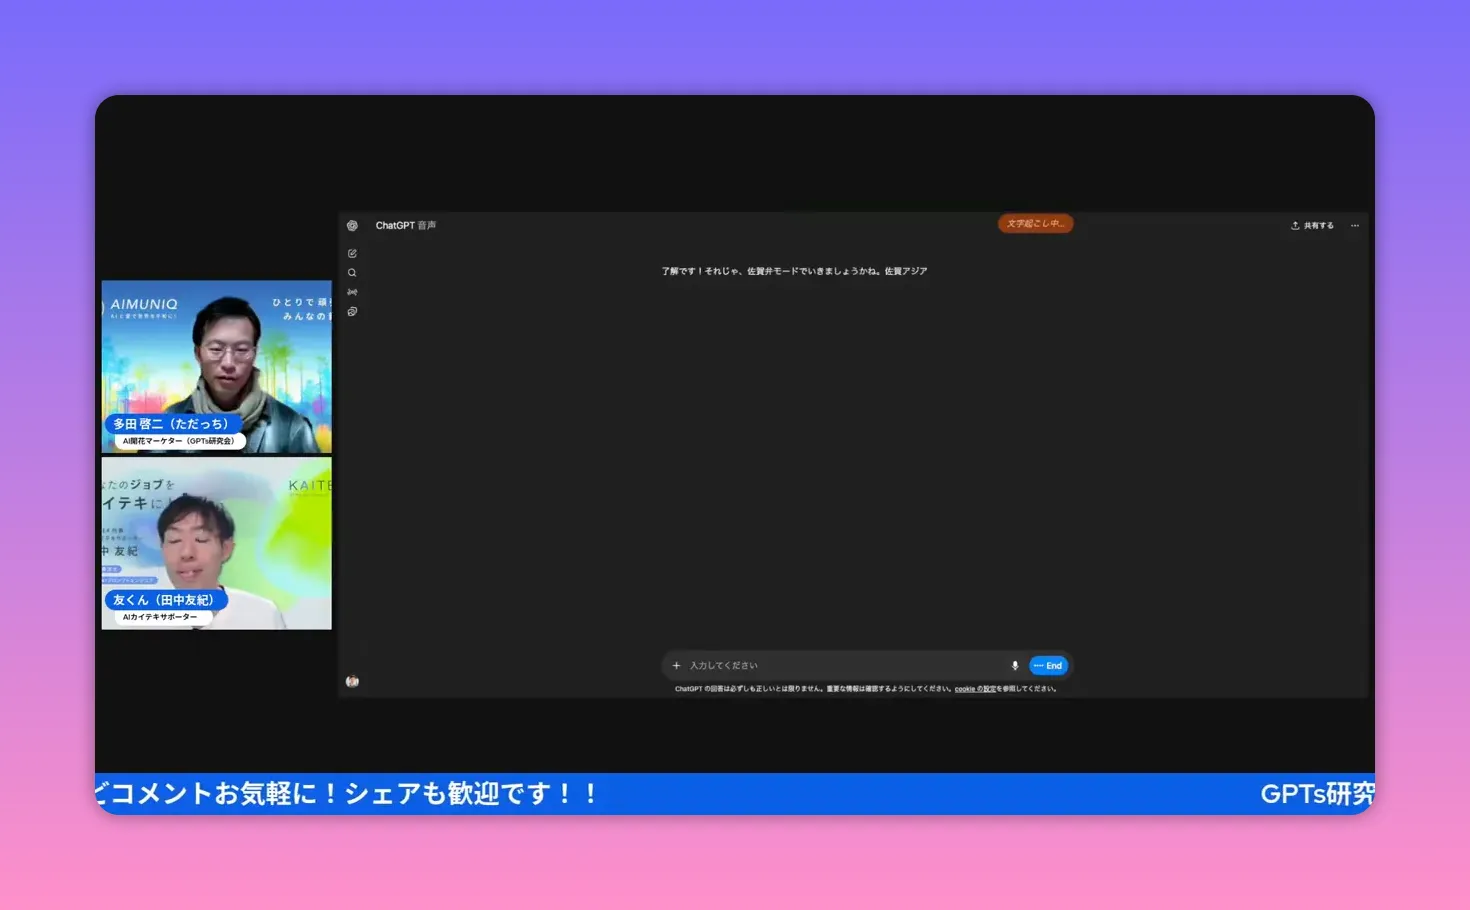Select the search icon in the sidebar
Viewport: 1470px width, 910px height.
(352, 272)
